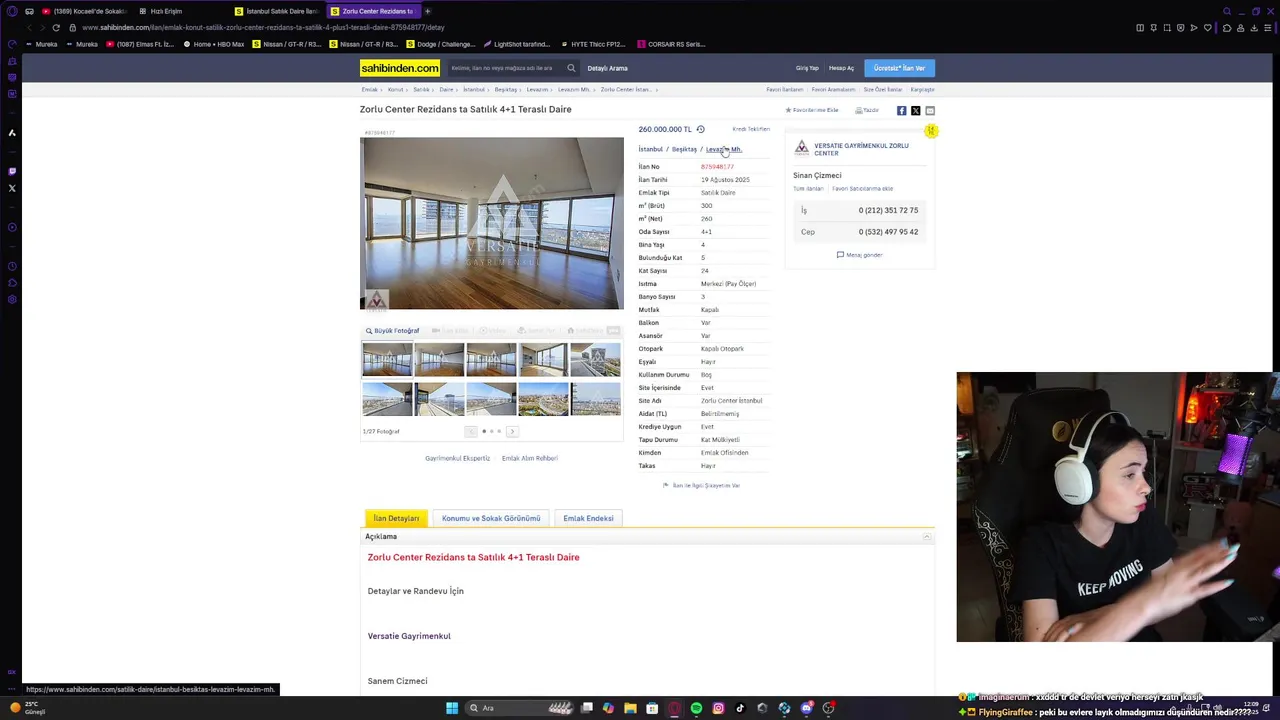Click Favorilerime Ekle link
This screenshot has height=720, width=1280.
pos(812,110)
